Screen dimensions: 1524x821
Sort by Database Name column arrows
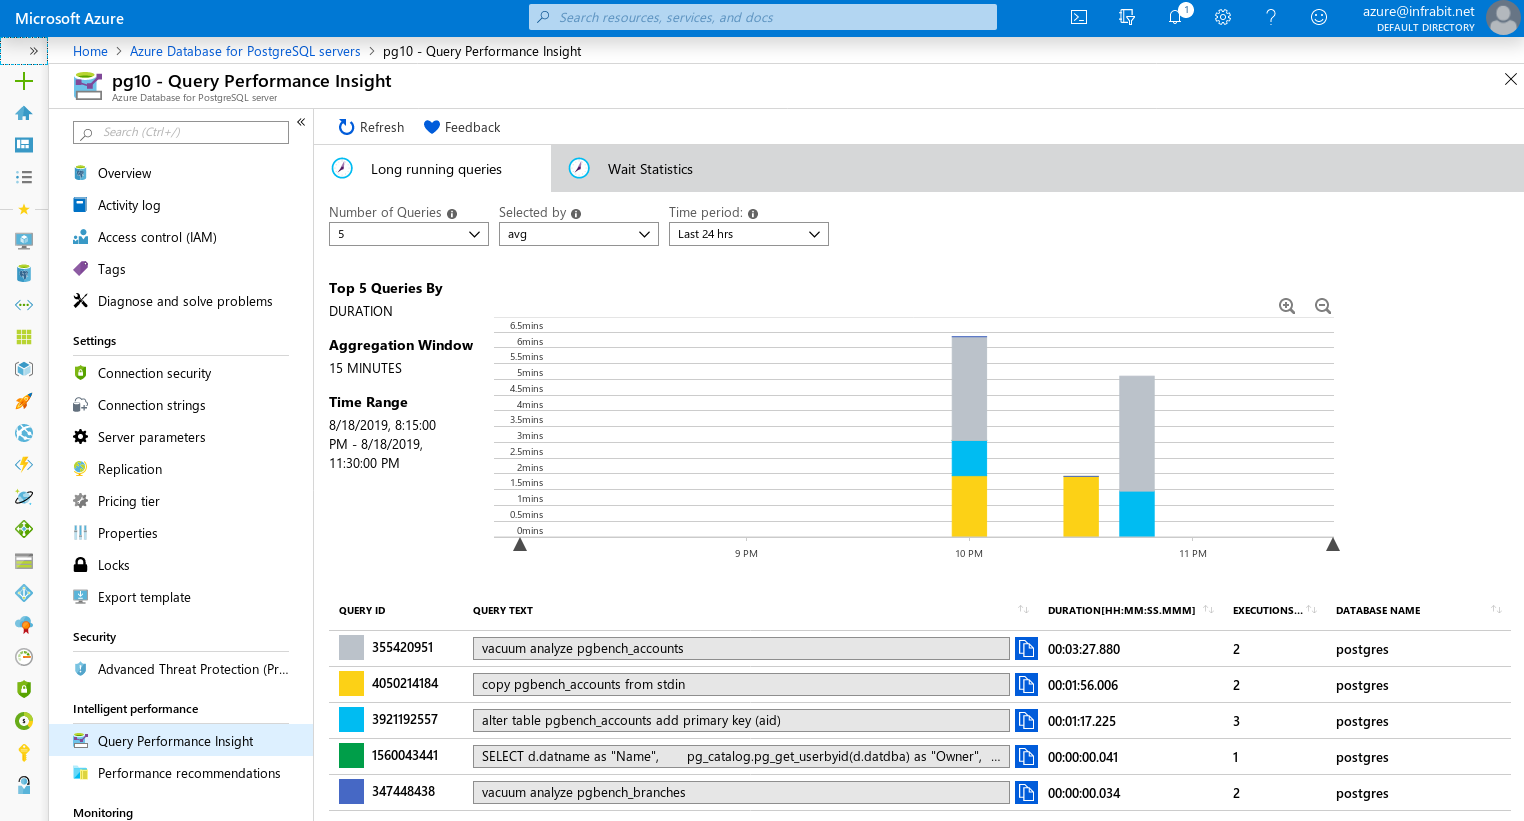click(x=1496, y=610)
